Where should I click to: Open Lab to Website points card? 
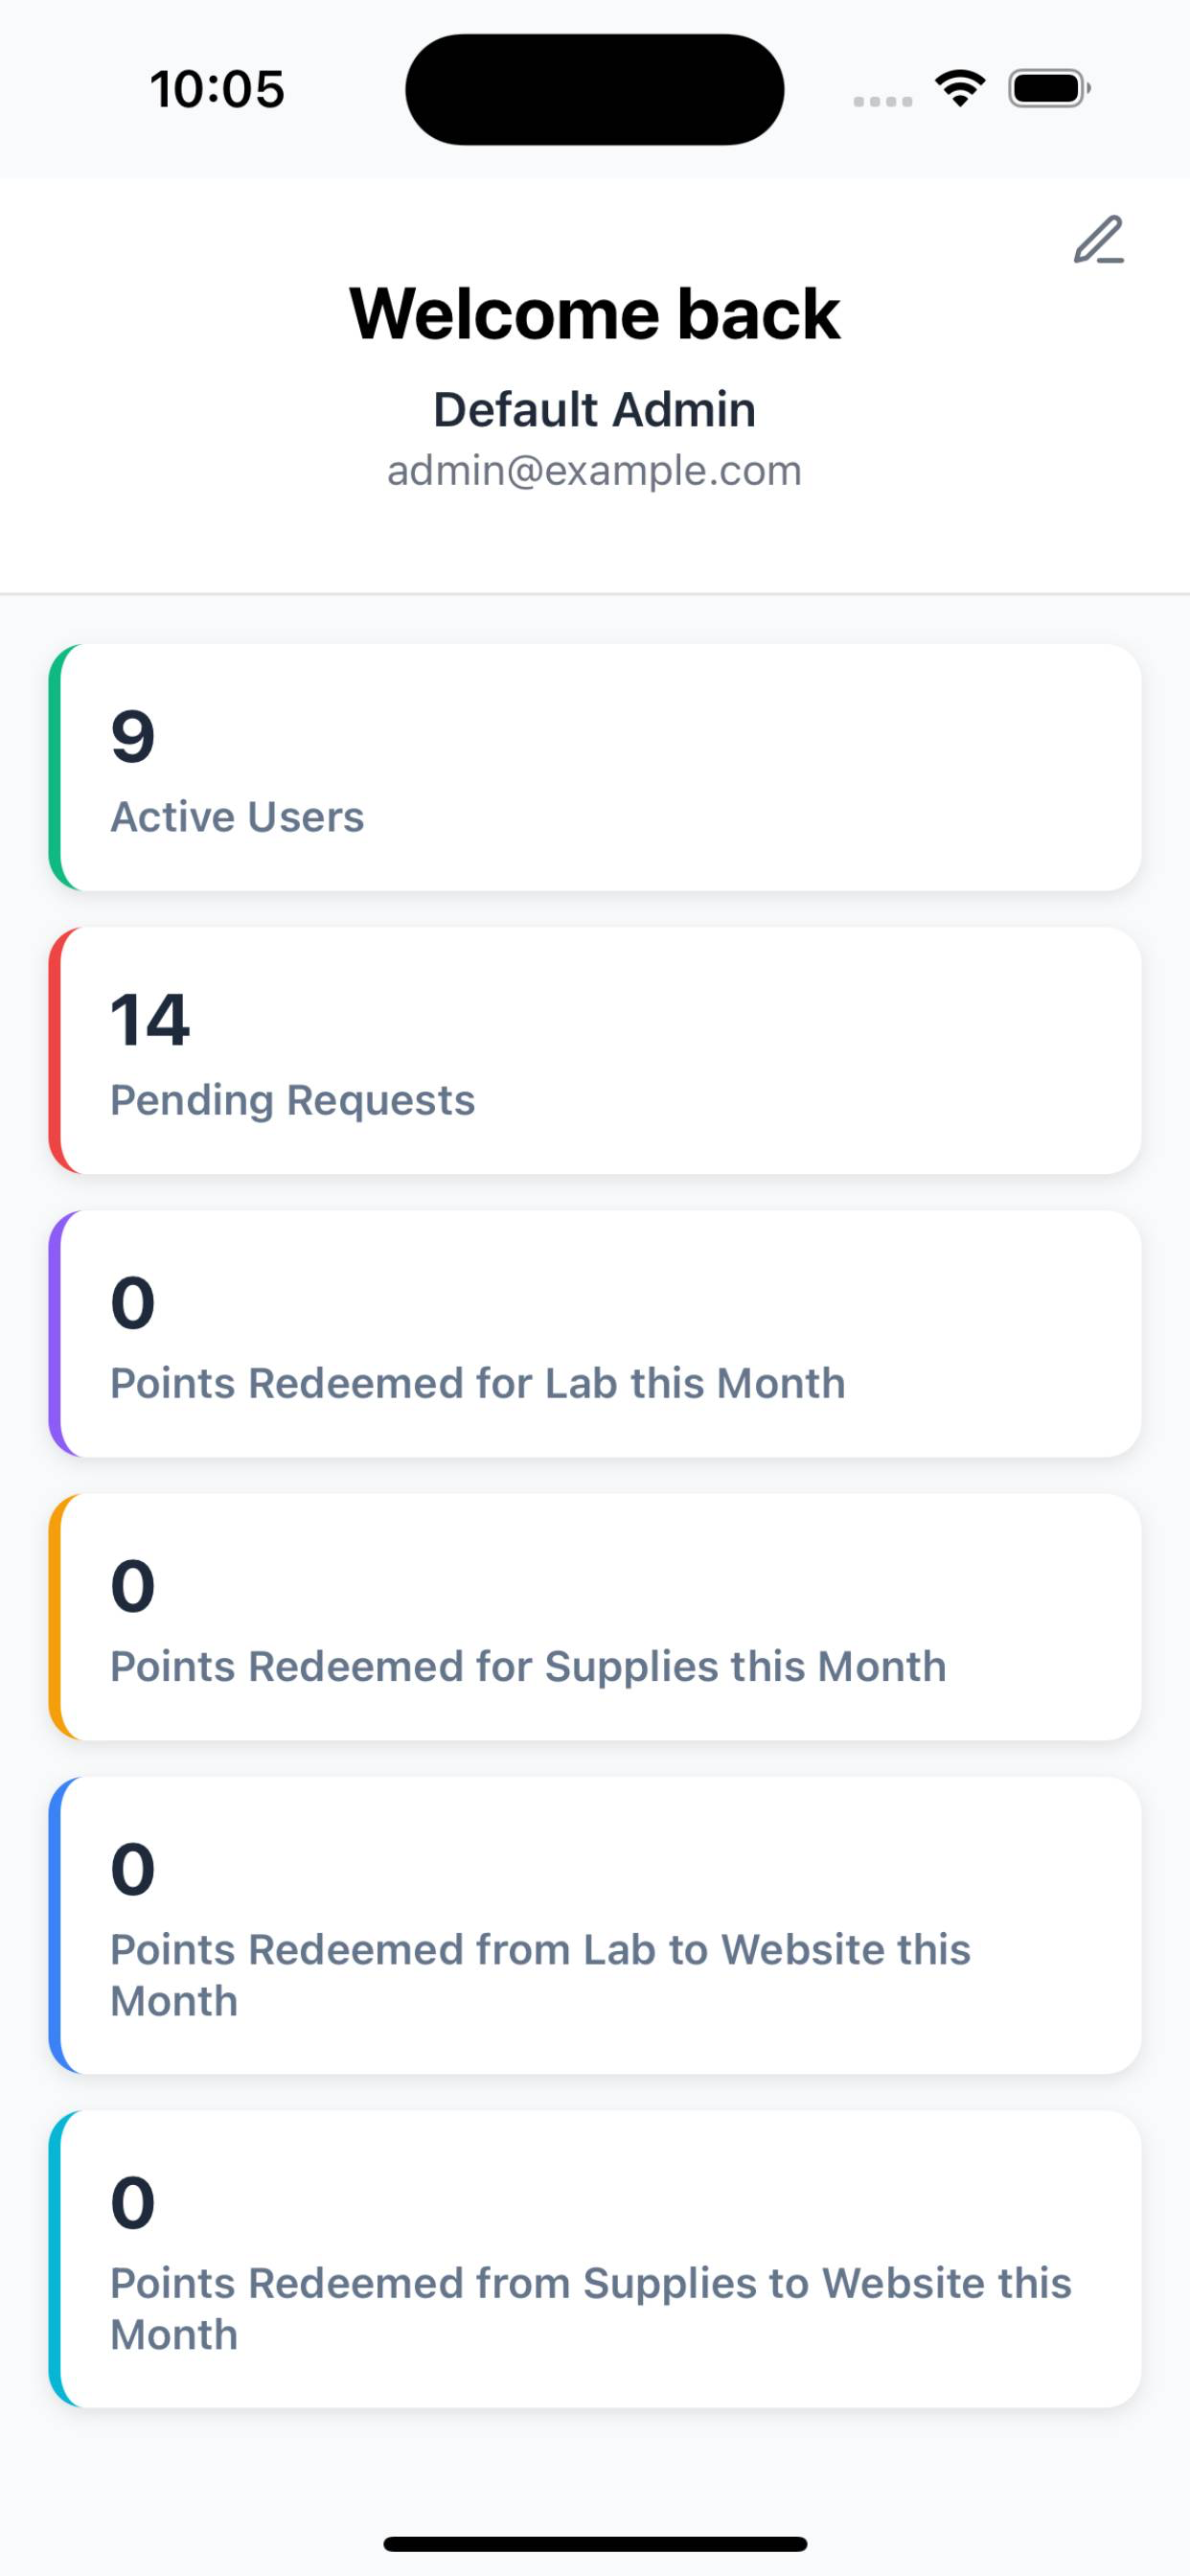[595, 1925]
